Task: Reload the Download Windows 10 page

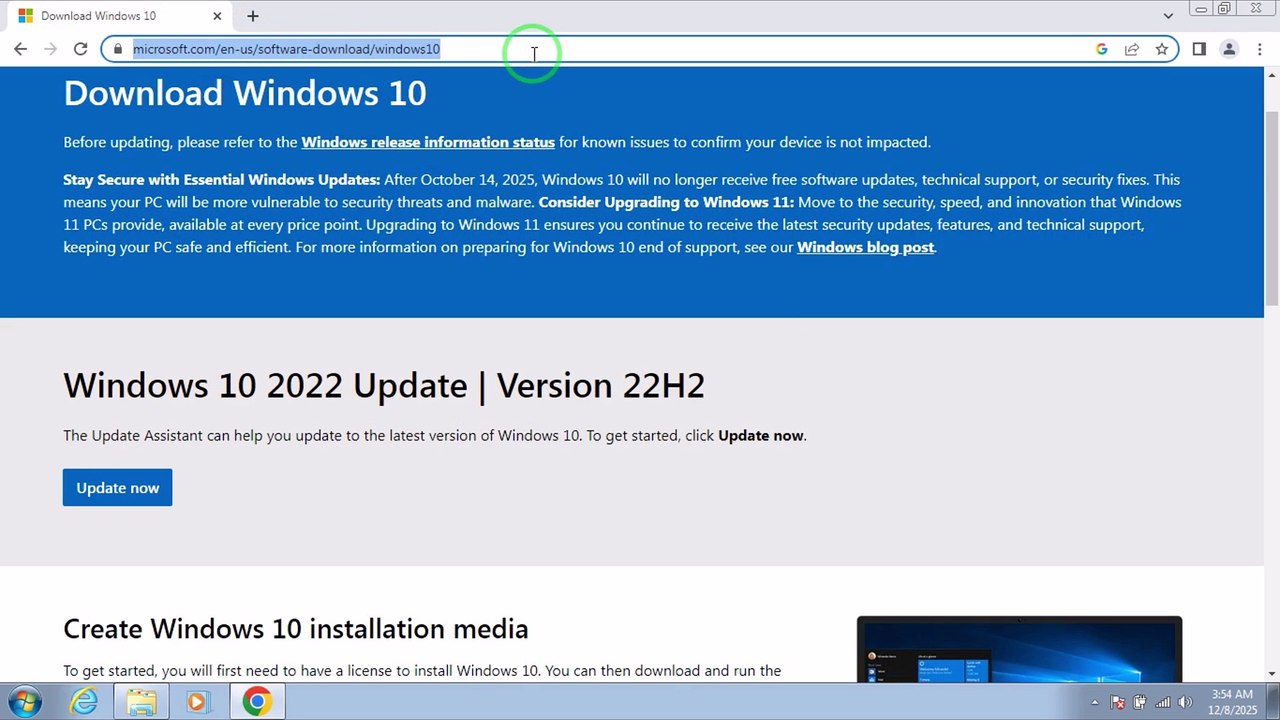Action: click(x=80, y=49)
